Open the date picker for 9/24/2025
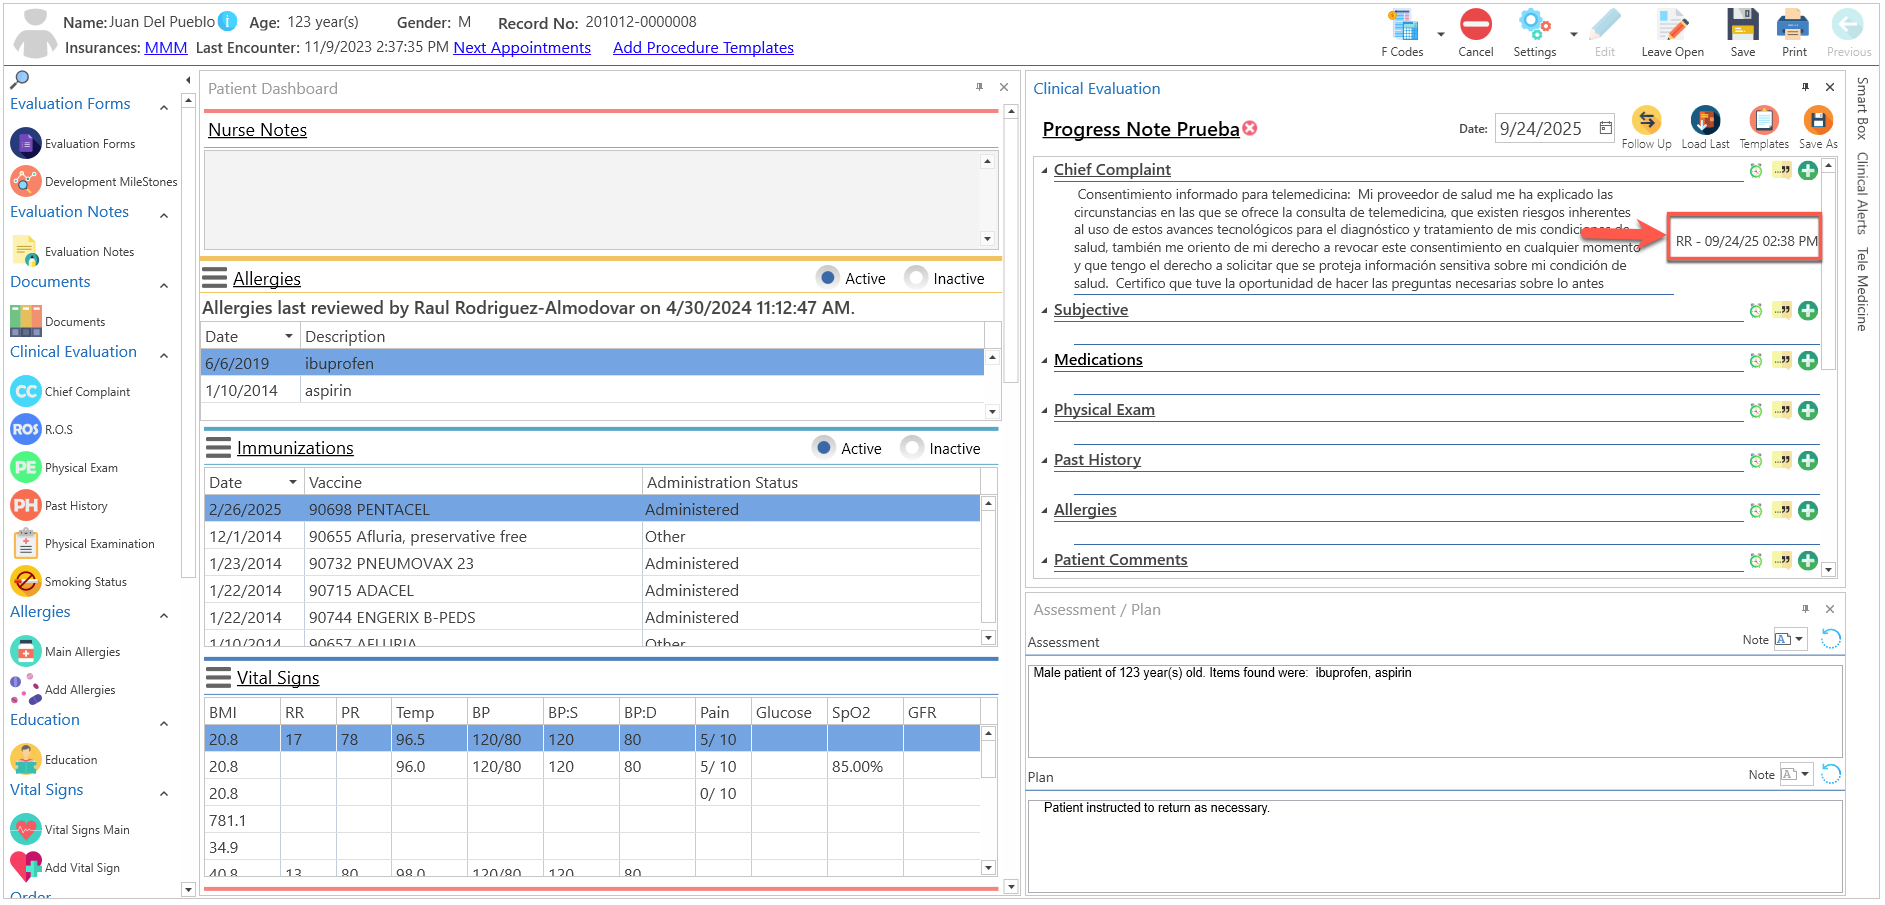1885x905 pixels. 1606,128
